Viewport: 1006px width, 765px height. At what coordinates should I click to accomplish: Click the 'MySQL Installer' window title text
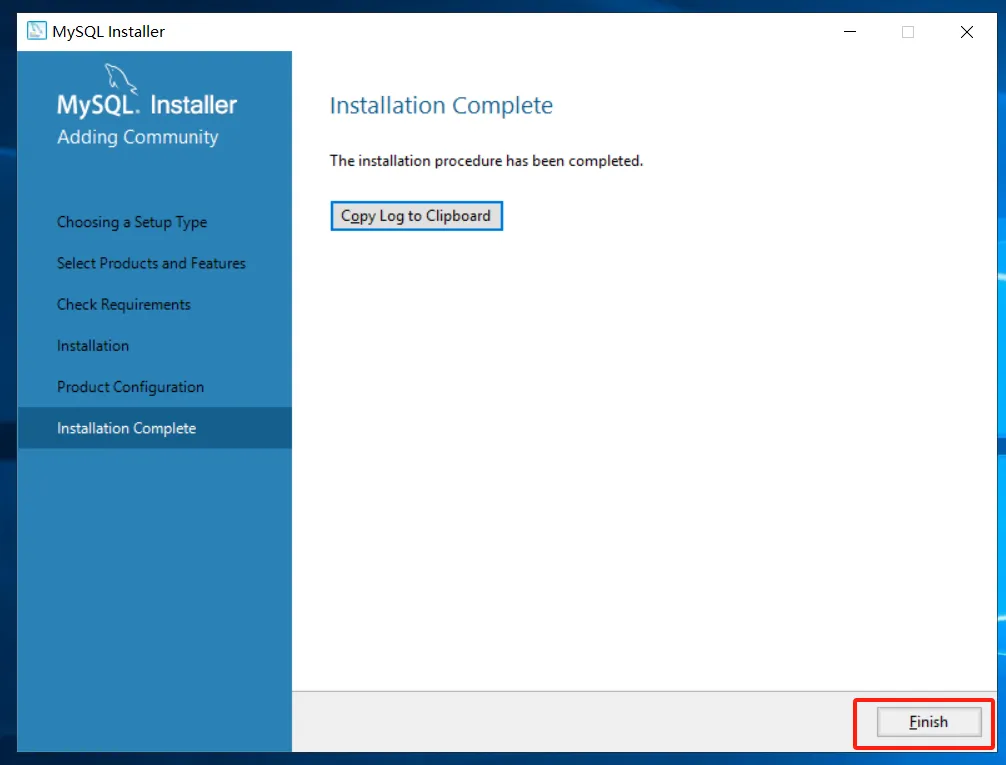click(x=108, y=31)
